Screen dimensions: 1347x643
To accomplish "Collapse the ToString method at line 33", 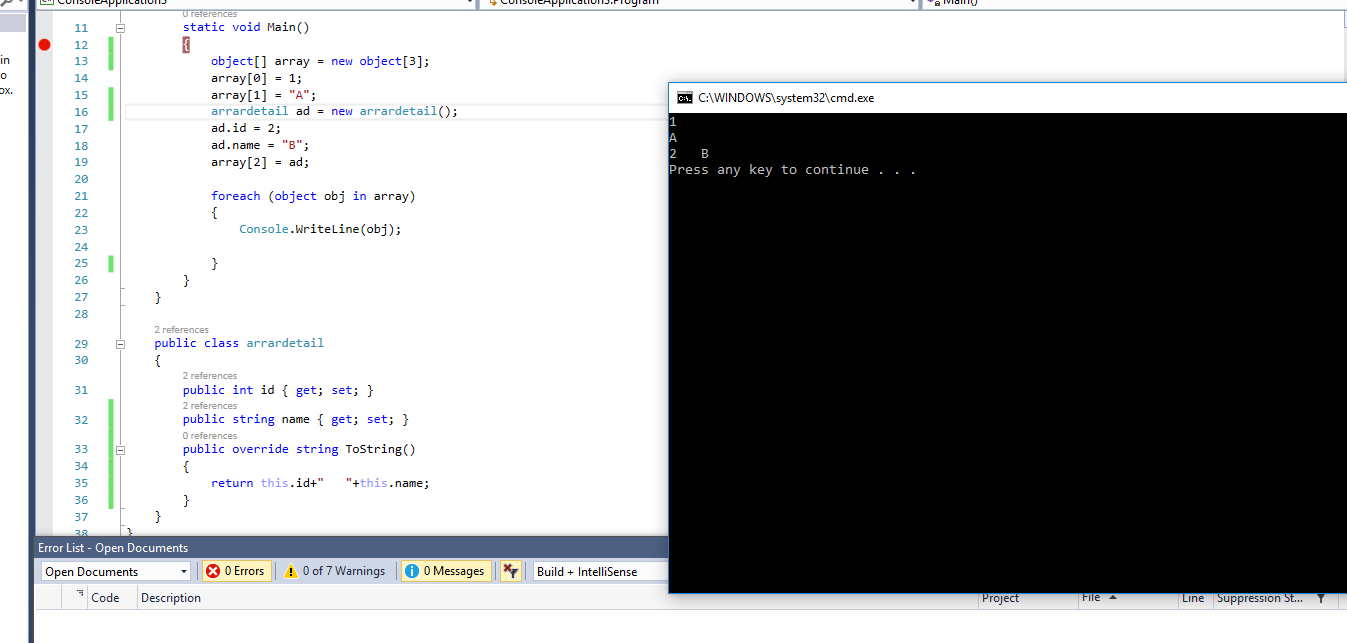I will [120, 449].
